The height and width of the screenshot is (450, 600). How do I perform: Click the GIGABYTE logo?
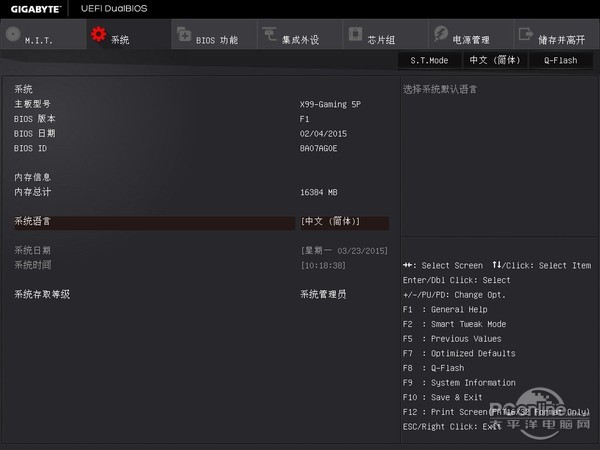tap(36, 9)
